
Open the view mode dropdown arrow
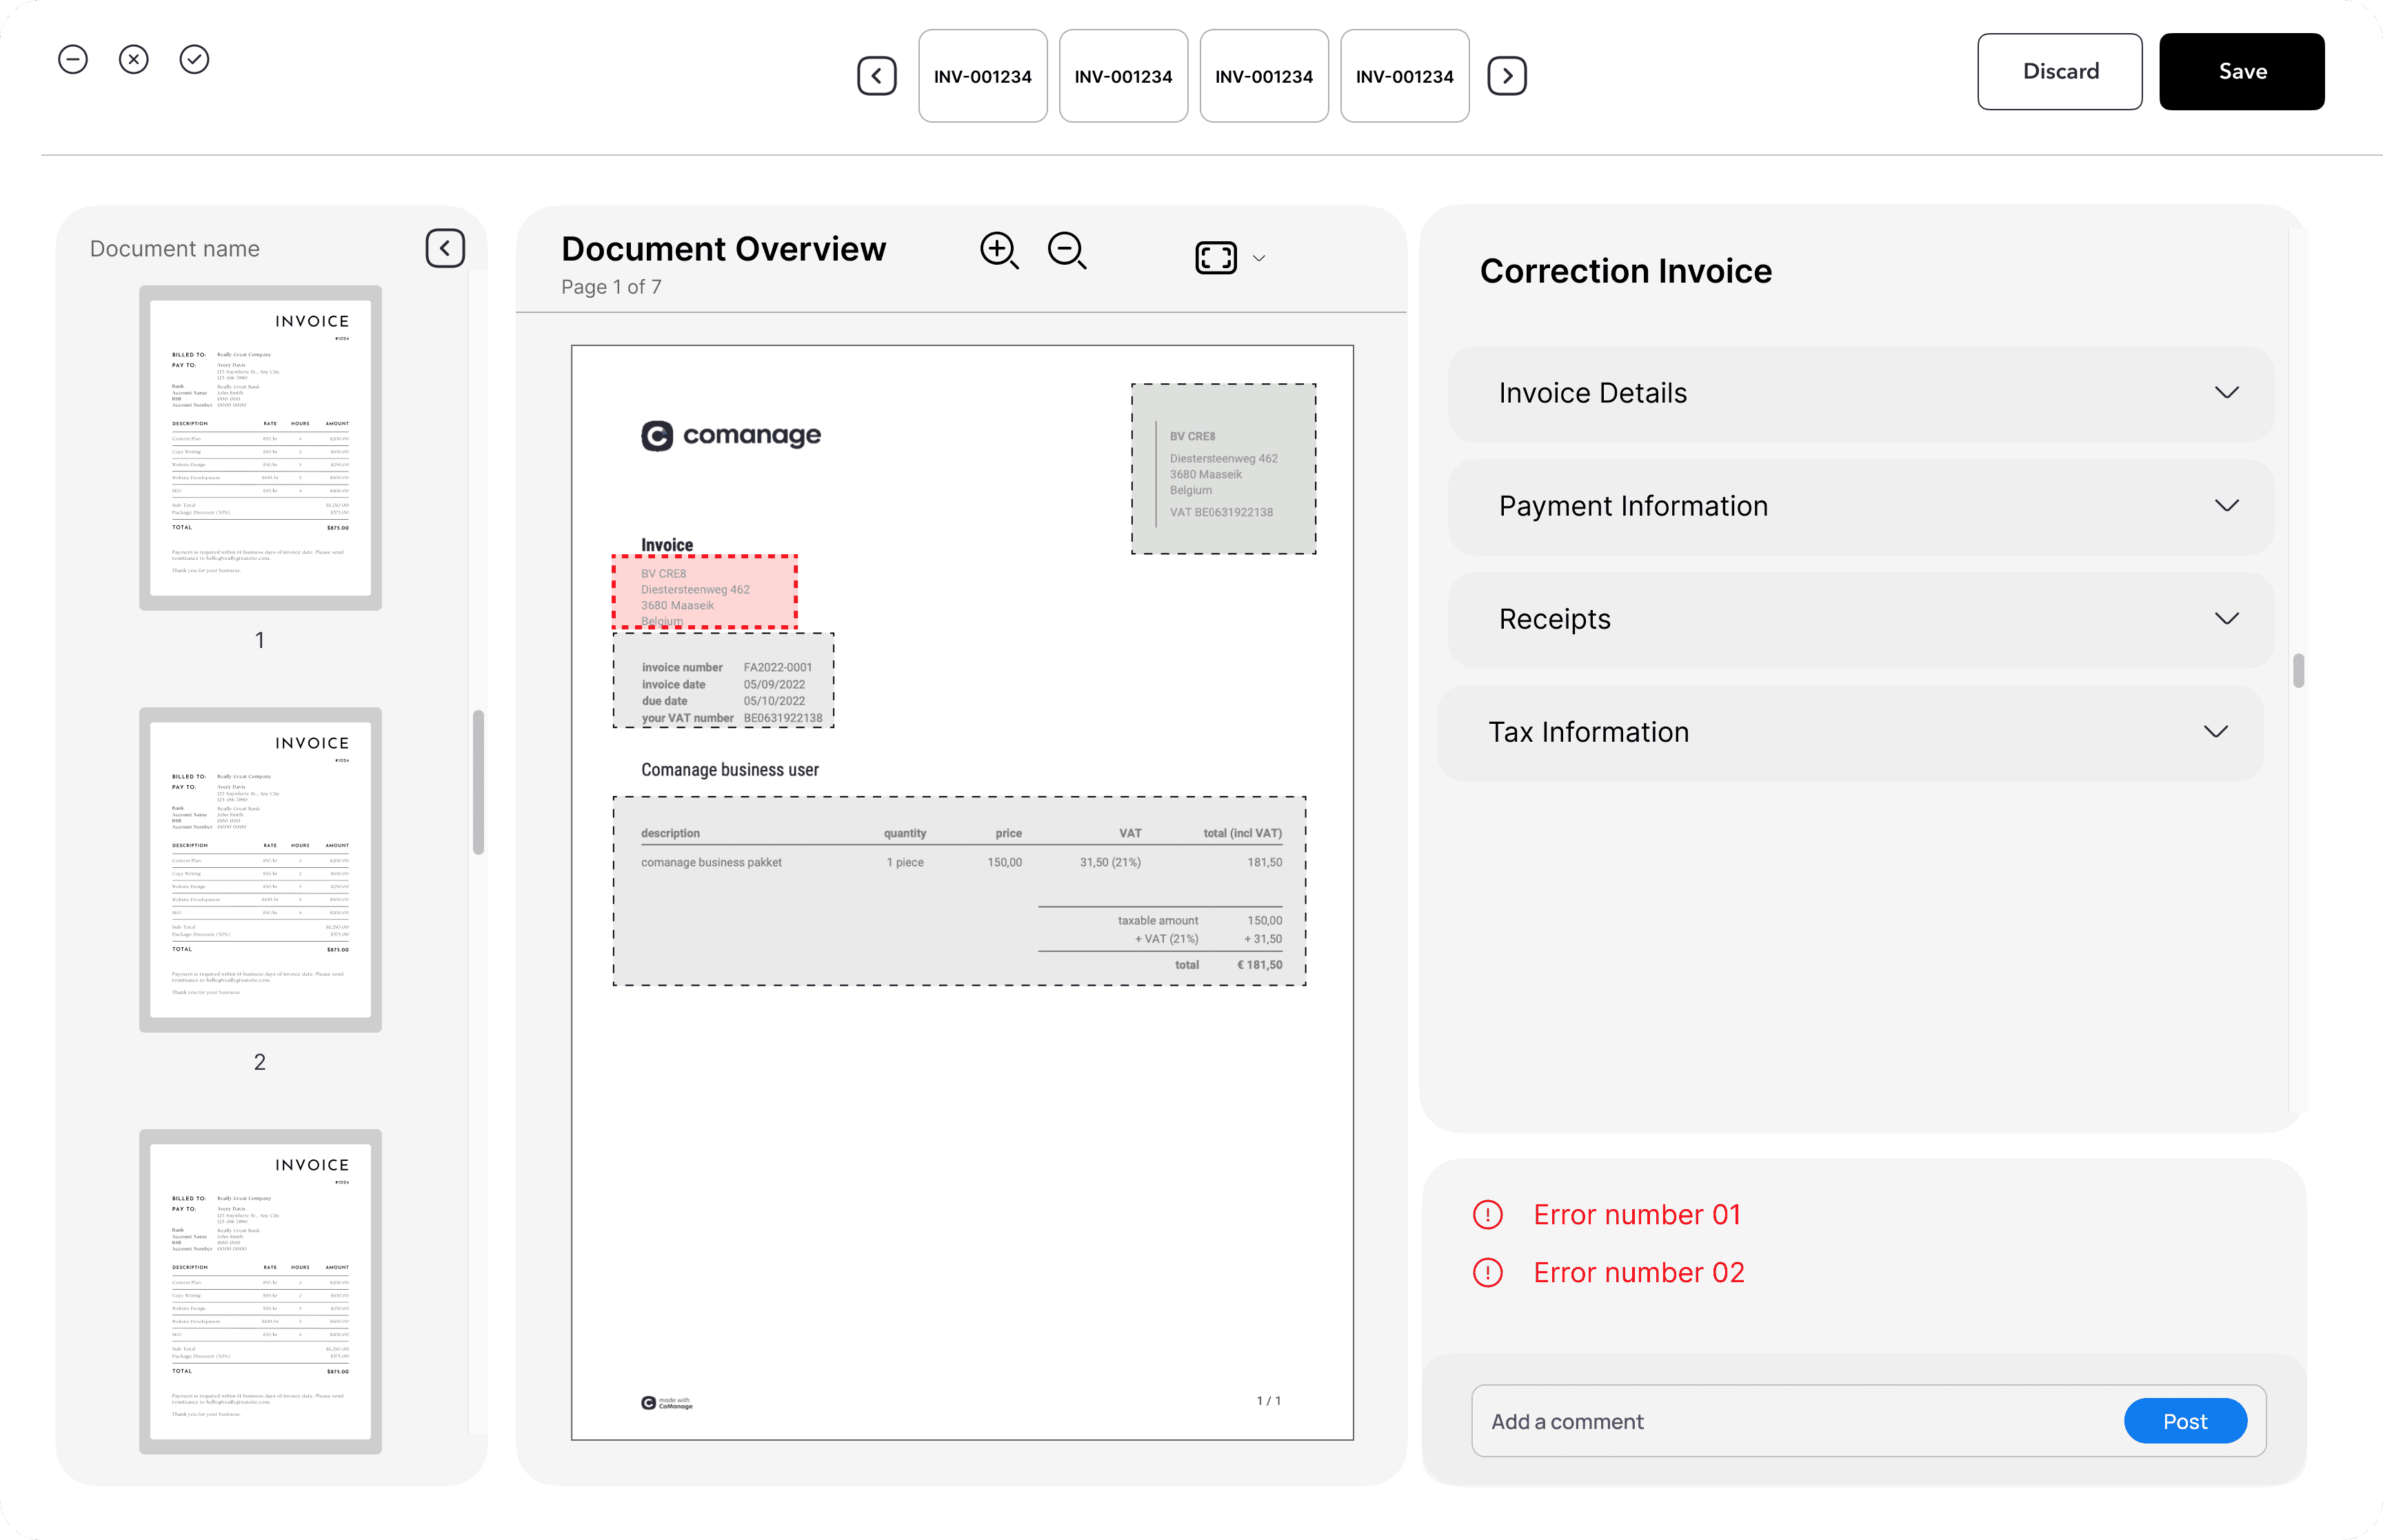pyautogui.click(x=1260, y=258)
